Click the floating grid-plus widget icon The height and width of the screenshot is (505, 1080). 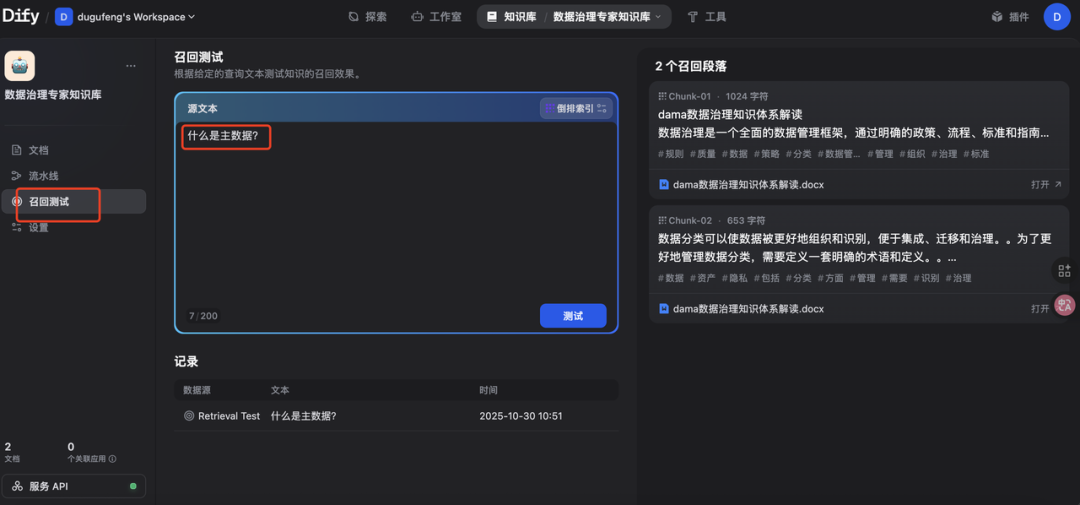click(x=1065, y=271)
